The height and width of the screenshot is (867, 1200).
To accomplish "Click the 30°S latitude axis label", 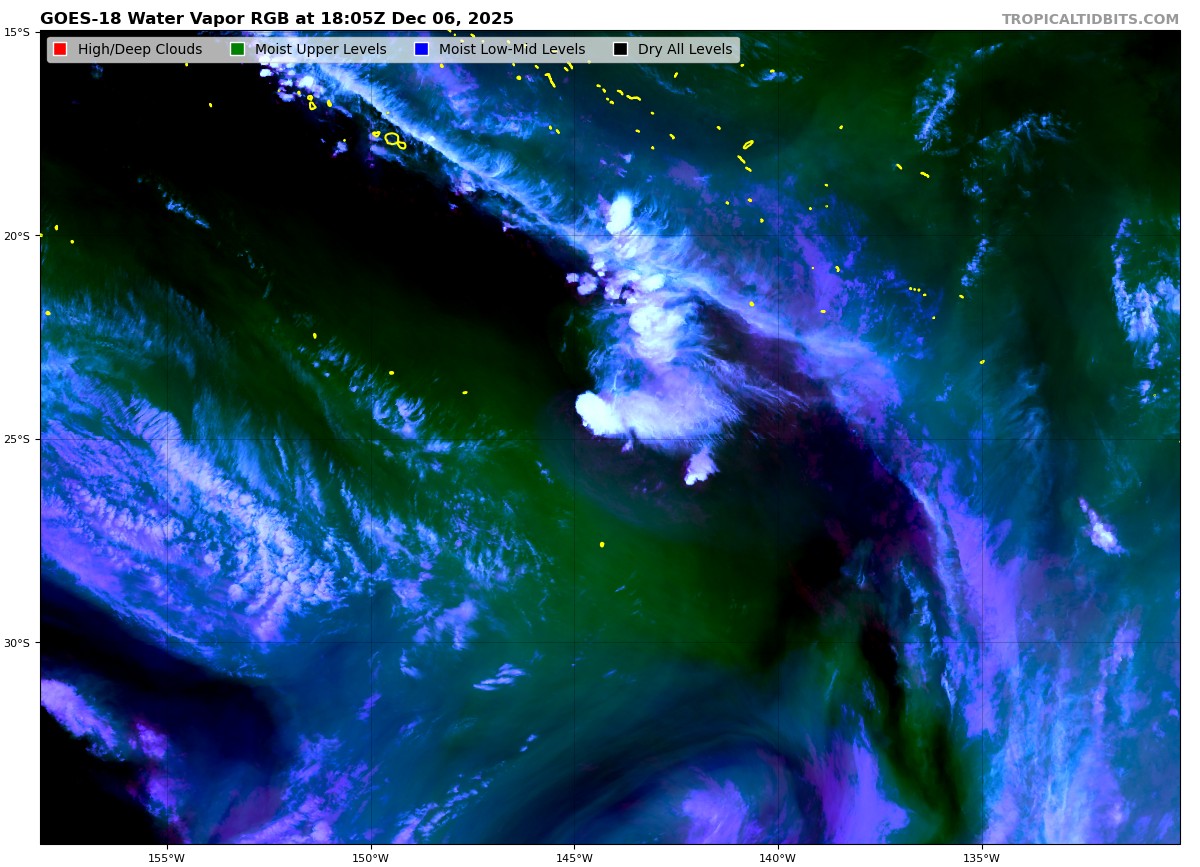I will pyautogui.click(x=16, y=643).
